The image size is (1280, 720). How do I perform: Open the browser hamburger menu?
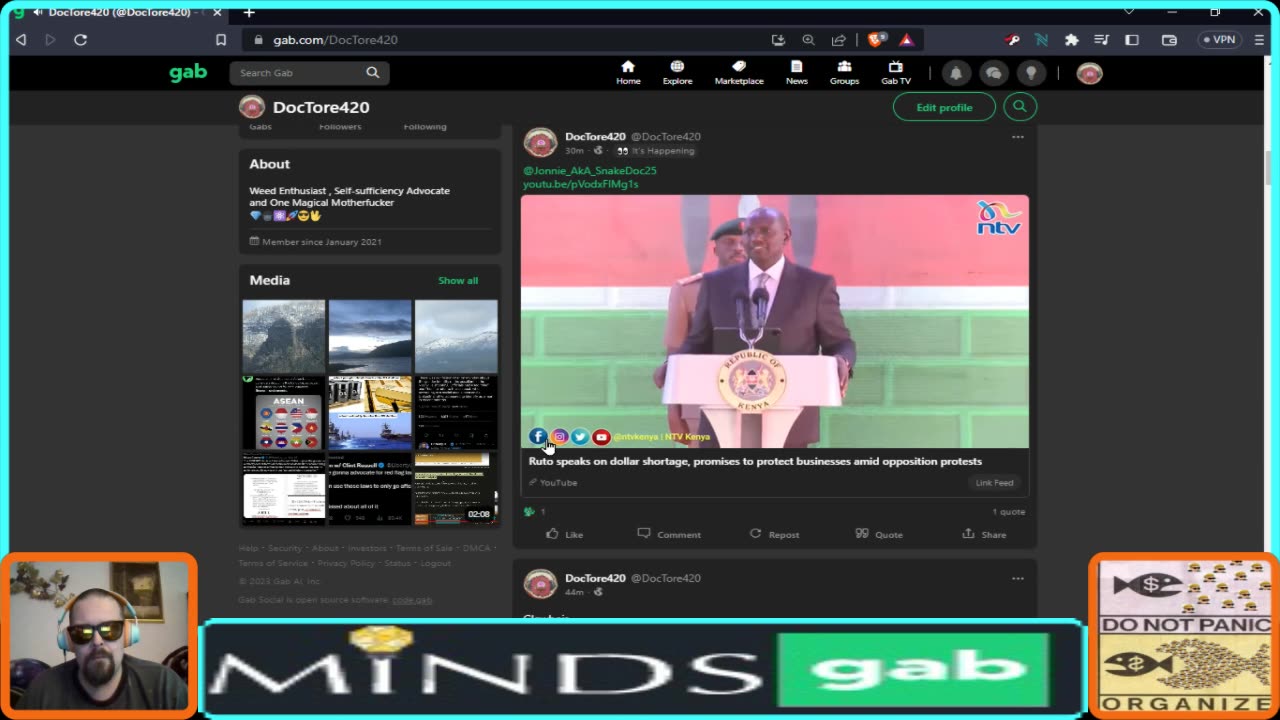coord(1259,40)
